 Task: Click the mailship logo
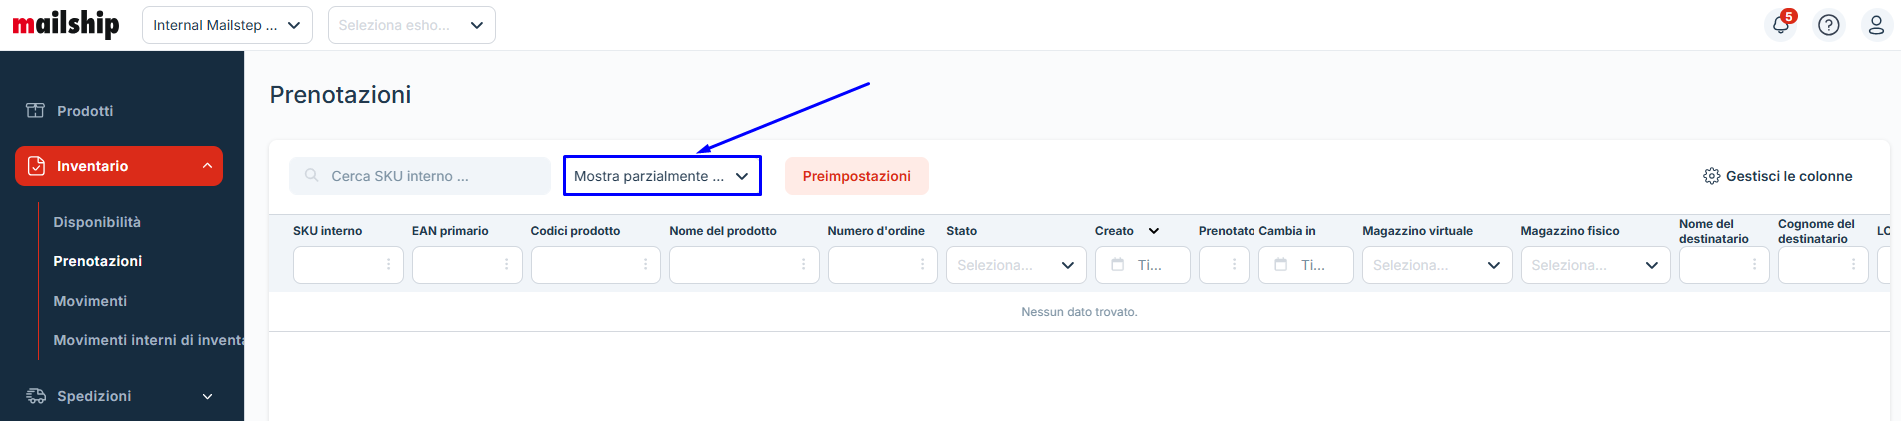click(x=66, y=24)
